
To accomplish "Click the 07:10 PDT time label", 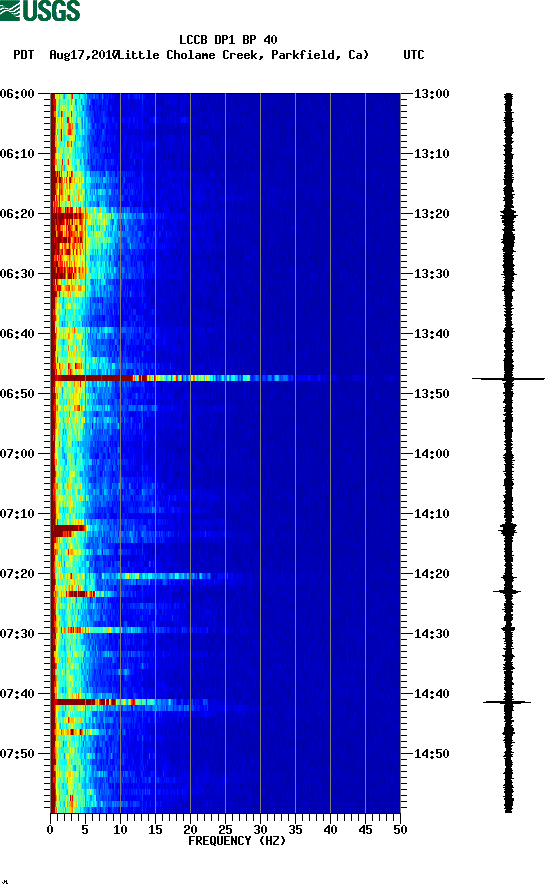I will (17, 514).
